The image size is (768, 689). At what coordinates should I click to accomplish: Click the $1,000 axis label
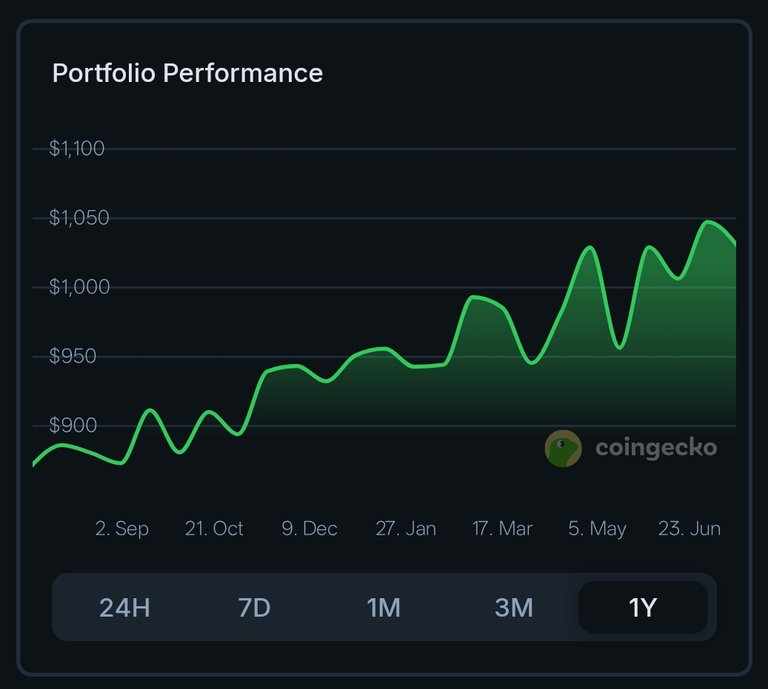click(x=79, y=287)
